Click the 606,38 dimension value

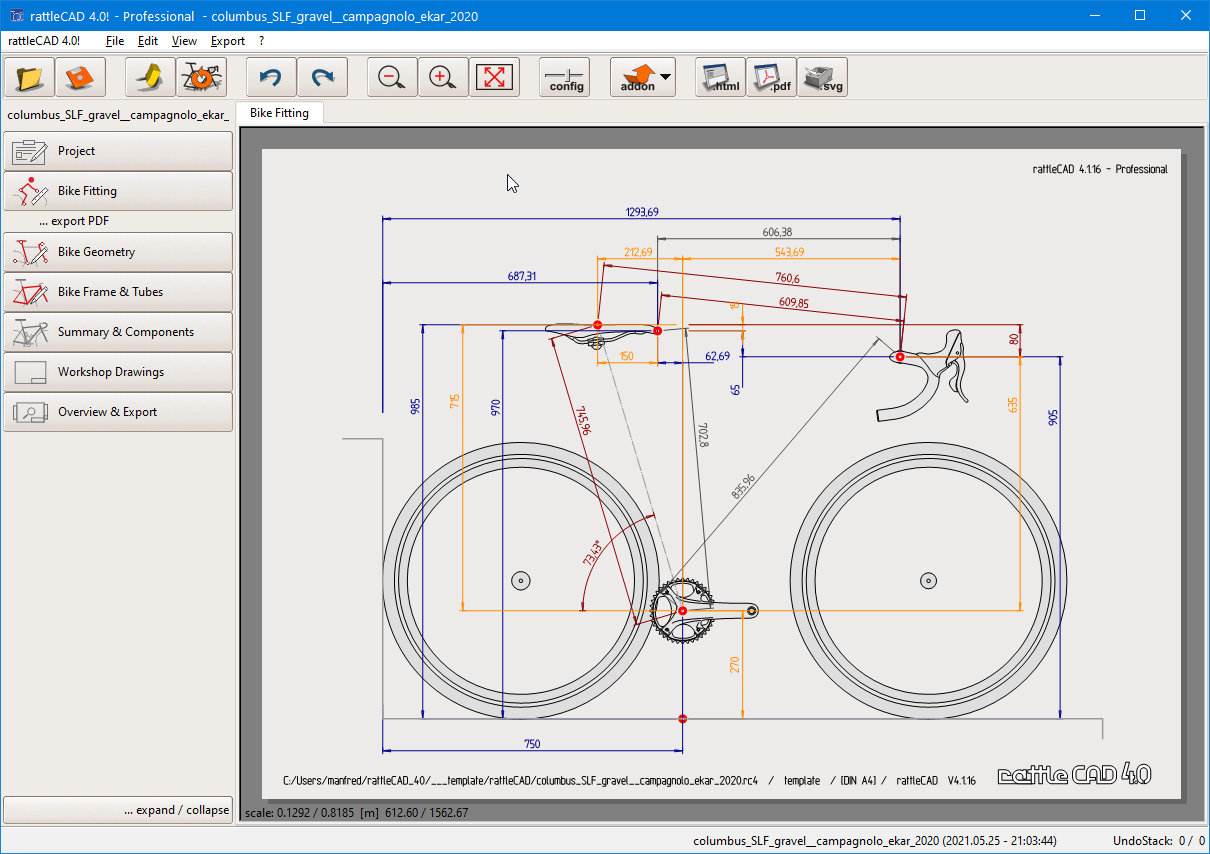pyautogui.click(x=777, y=232)
